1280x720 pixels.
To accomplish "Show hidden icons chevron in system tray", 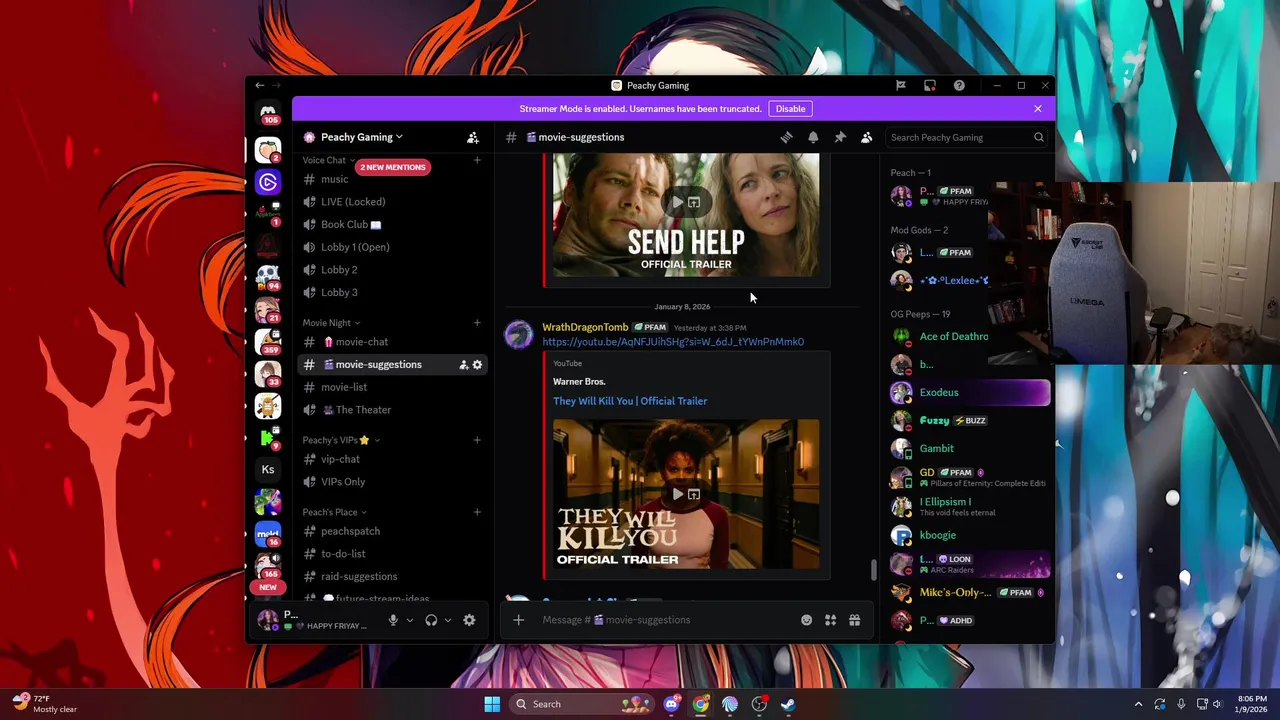I will click(1138, 704).
